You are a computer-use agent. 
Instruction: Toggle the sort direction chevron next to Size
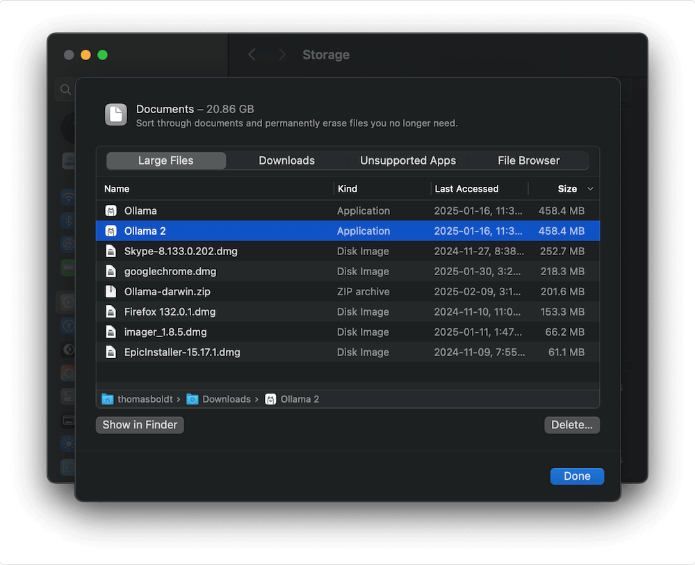click(590, 189)
